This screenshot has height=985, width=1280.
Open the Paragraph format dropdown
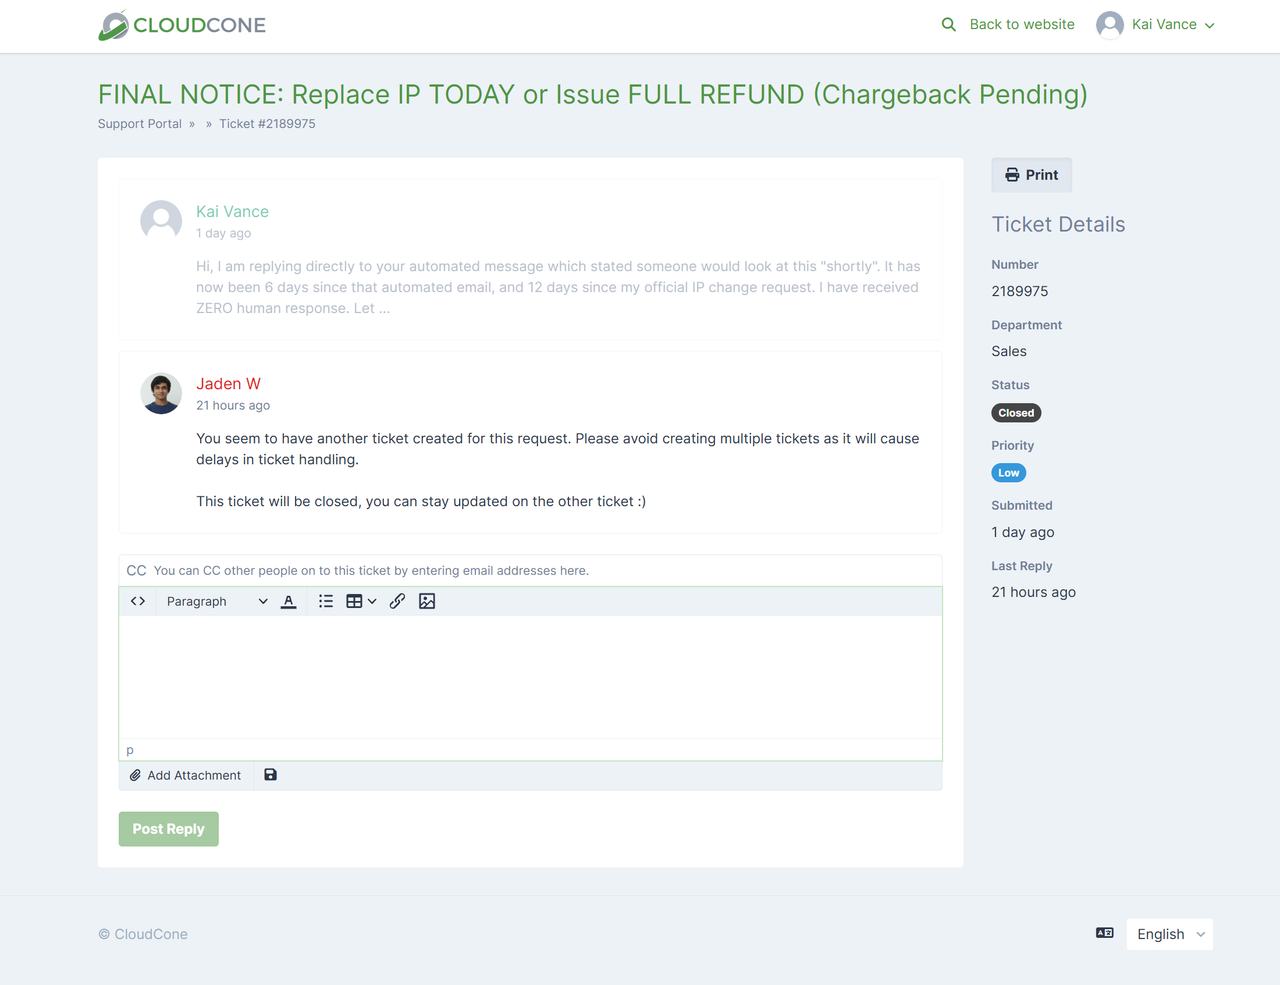[x=216, y=601]
